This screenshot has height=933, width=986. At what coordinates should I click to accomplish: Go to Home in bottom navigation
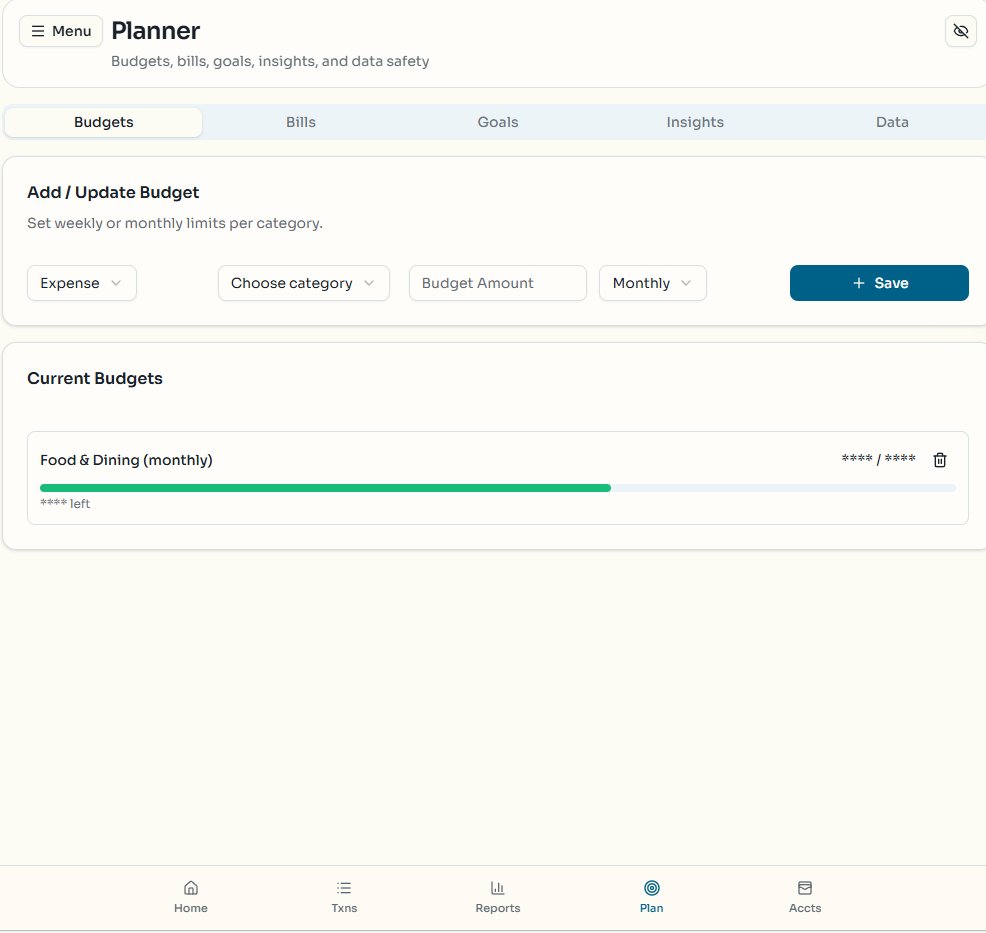191,897
